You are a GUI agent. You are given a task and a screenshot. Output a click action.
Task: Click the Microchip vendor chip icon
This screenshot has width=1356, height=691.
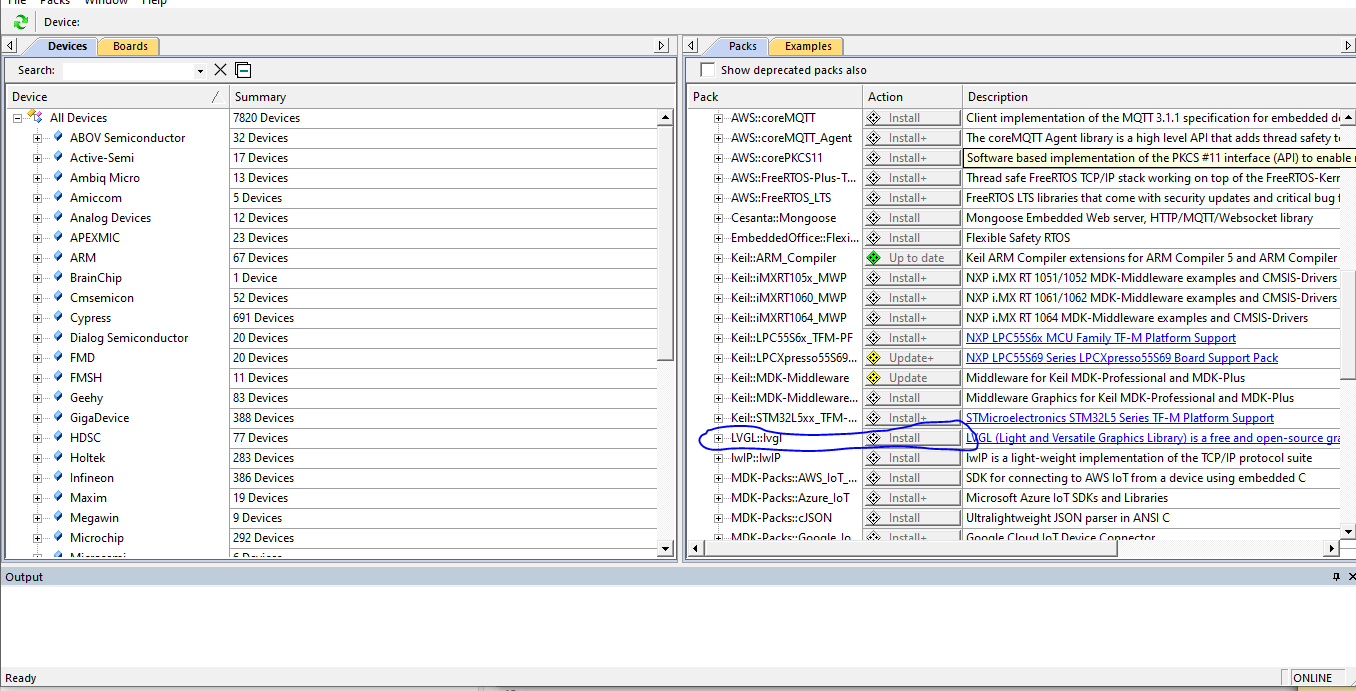click(58, 537)
